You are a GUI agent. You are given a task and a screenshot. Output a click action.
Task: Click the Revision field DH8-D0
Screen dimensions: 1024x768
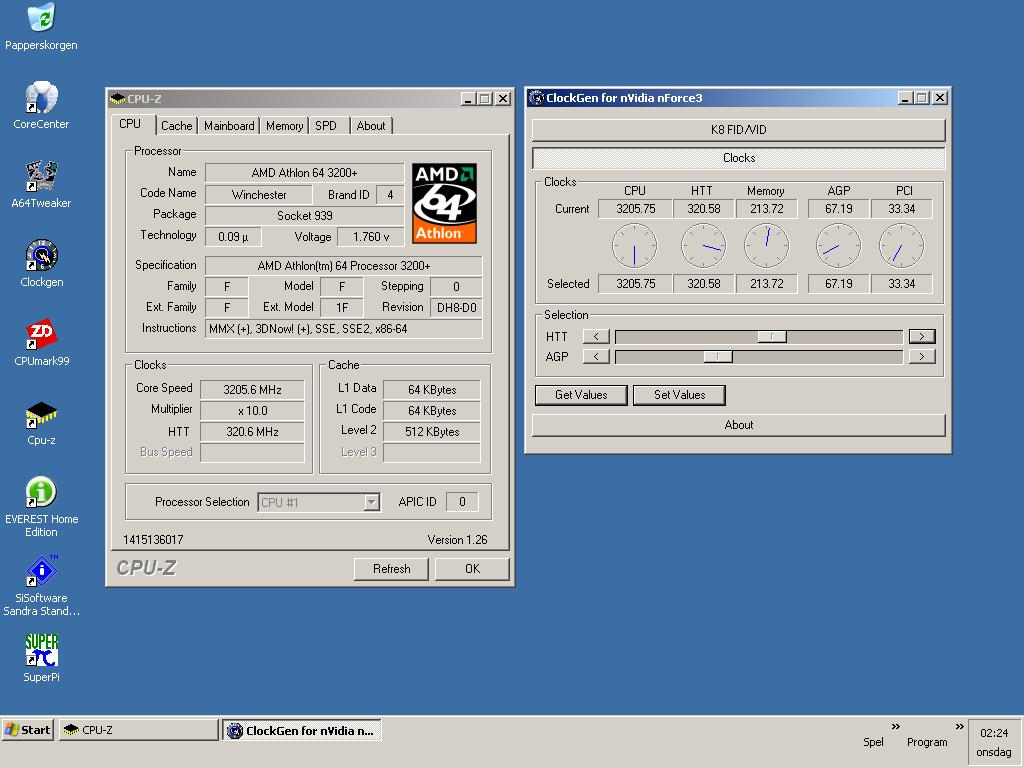(456, 308)
